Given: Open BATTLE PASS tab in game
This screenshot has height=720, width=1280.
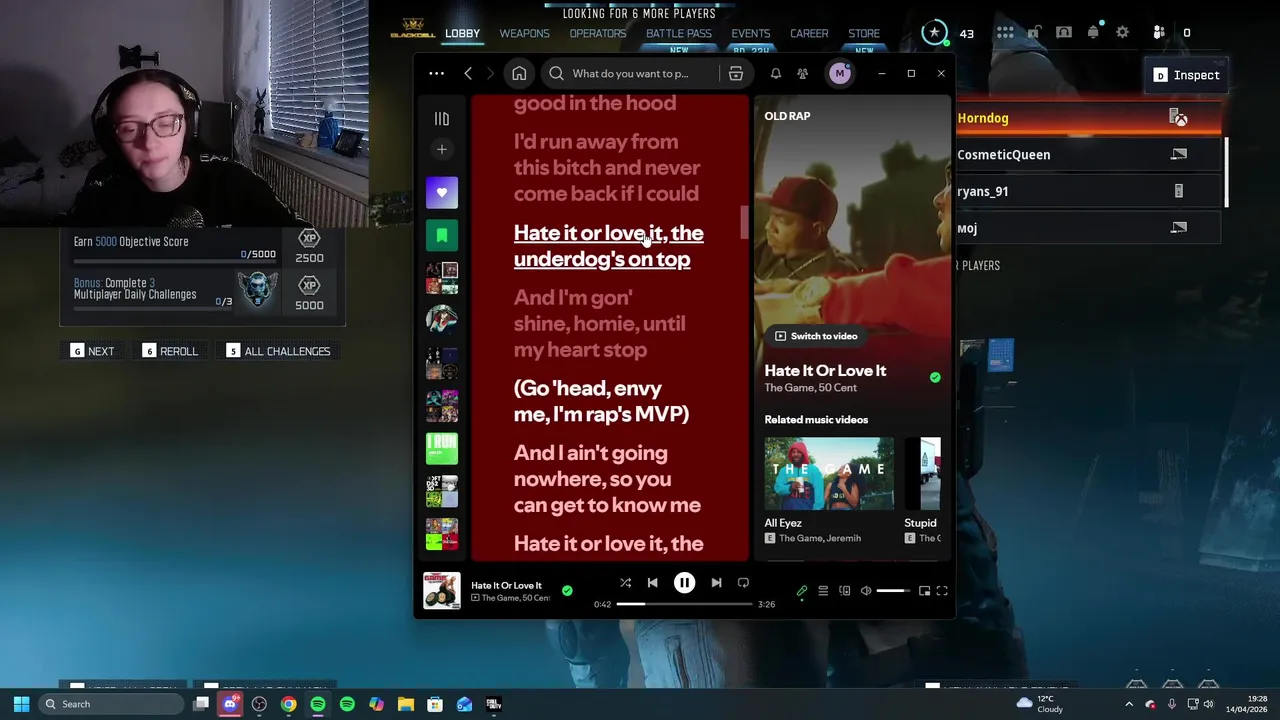Looking at the screenshot, I should point(679,34).
